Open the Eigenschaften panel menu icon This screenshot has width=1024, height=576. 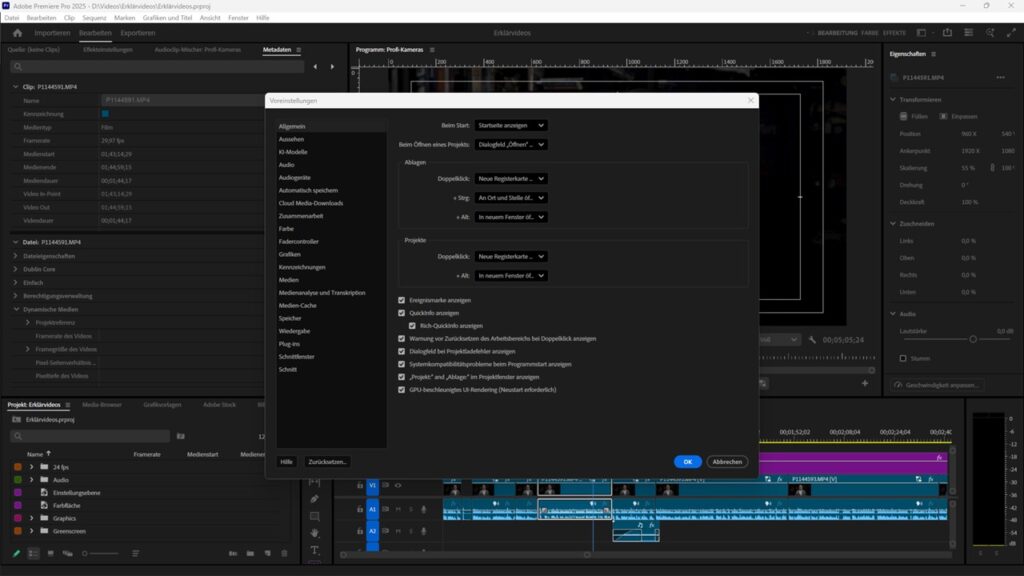pos(933,55)
